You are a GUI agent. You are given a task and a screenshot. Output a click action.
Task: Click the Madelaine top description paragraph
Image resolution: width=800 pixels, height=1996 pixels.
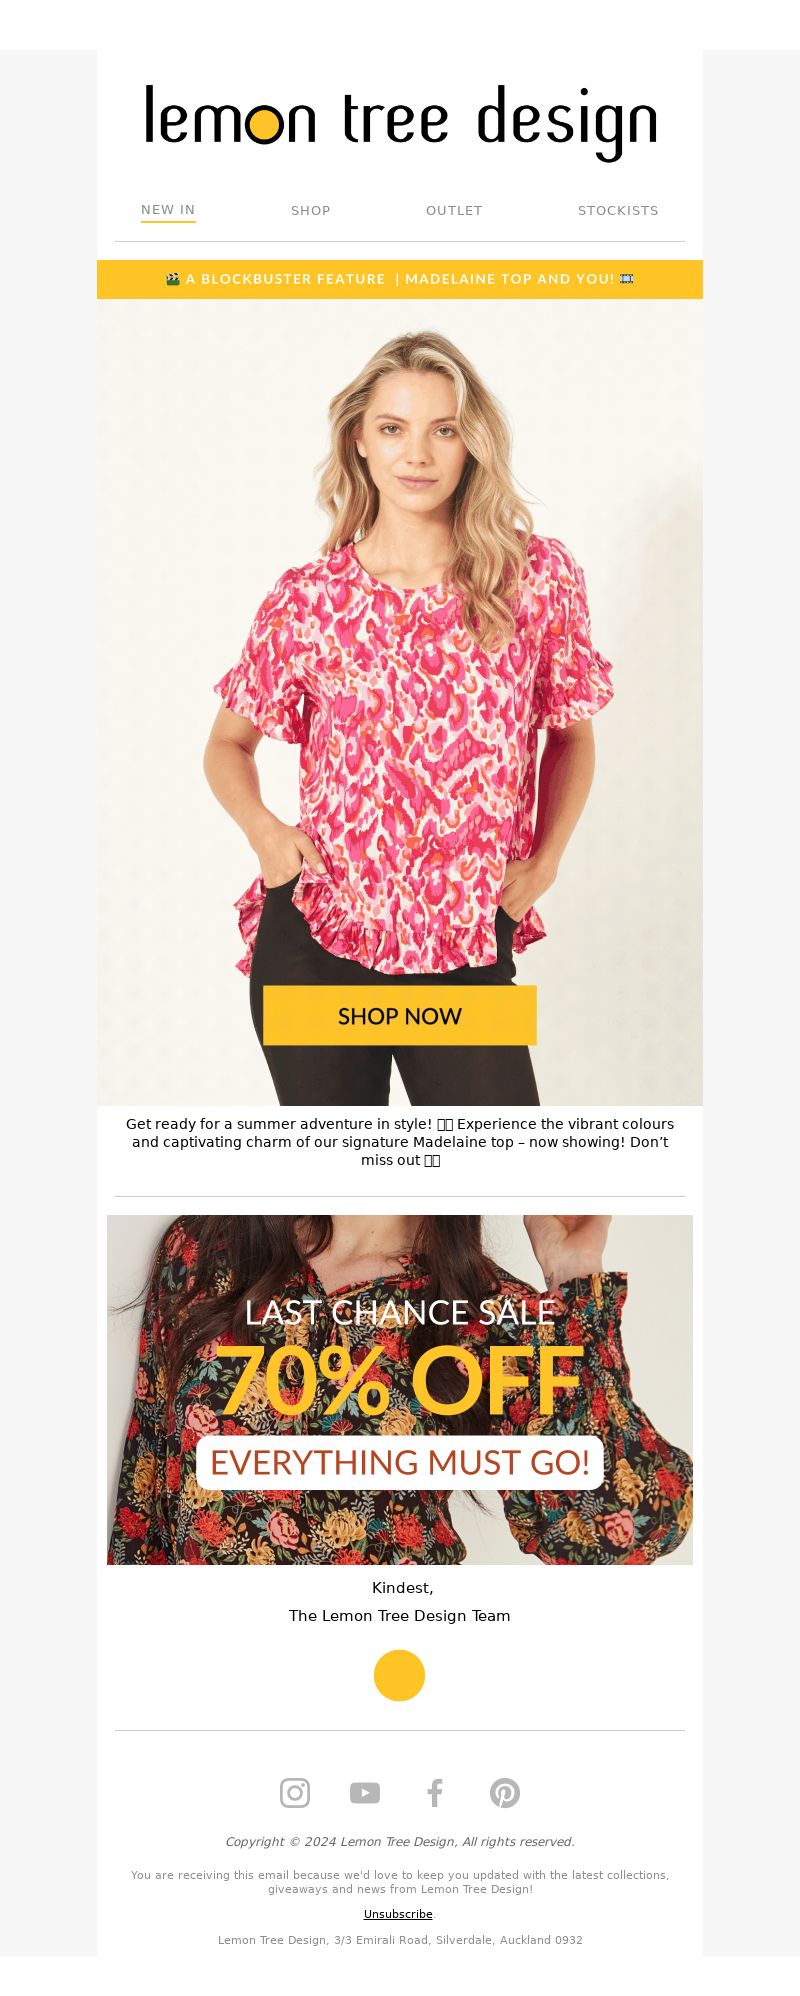point(400,1142)
